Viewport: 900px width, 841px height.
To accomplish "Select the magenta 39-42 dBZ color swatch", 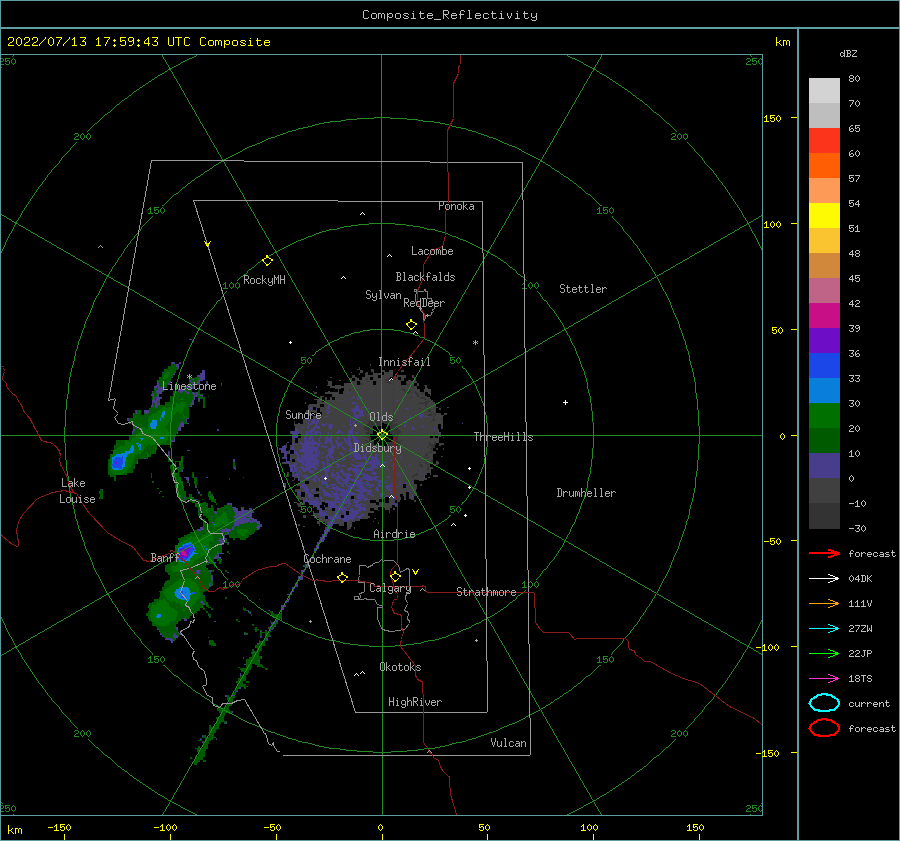I will click(824, 316).
